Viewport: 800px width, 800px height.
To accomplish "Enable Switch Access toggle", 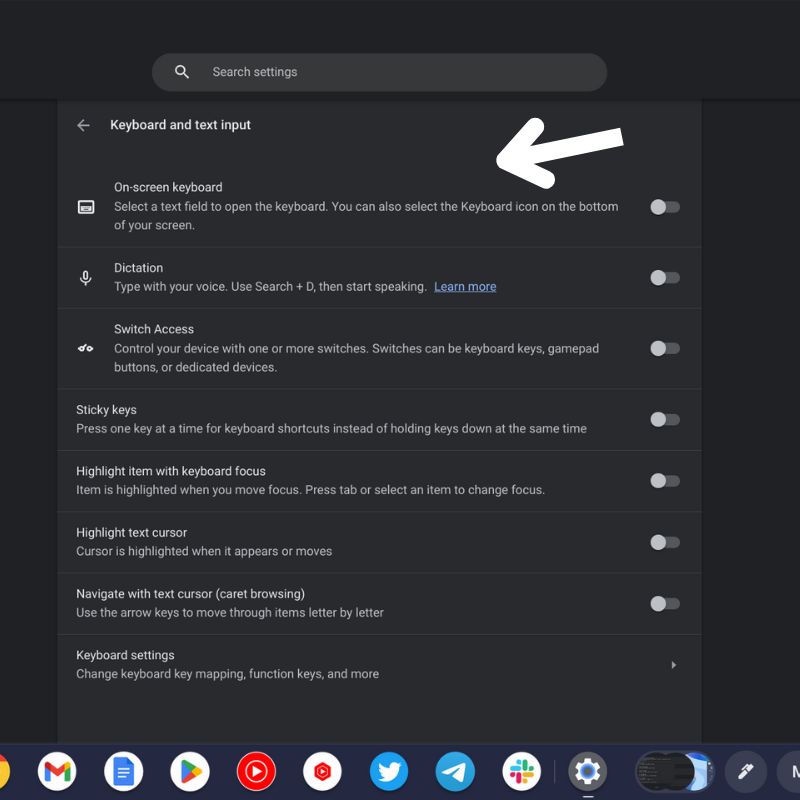I will [664, 349].
